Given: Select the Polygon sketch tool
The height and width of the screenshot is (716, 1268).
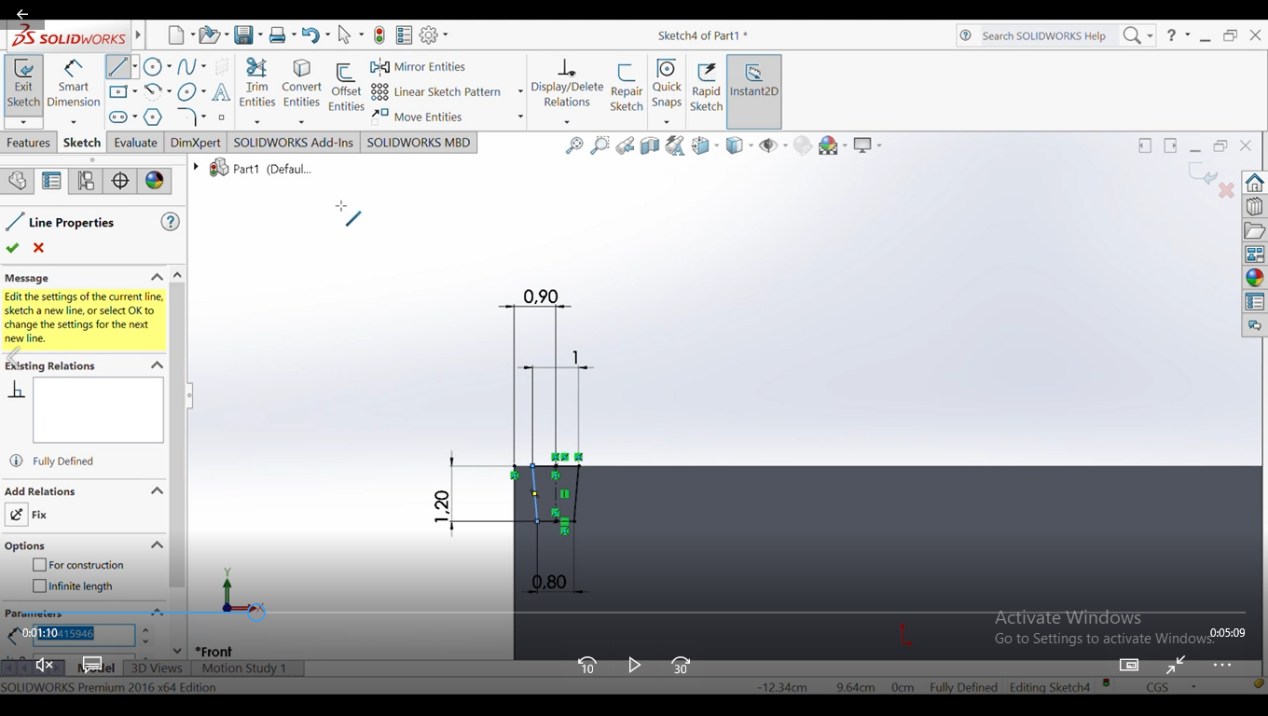Looking at the screenshot, I should coord(152,117).
